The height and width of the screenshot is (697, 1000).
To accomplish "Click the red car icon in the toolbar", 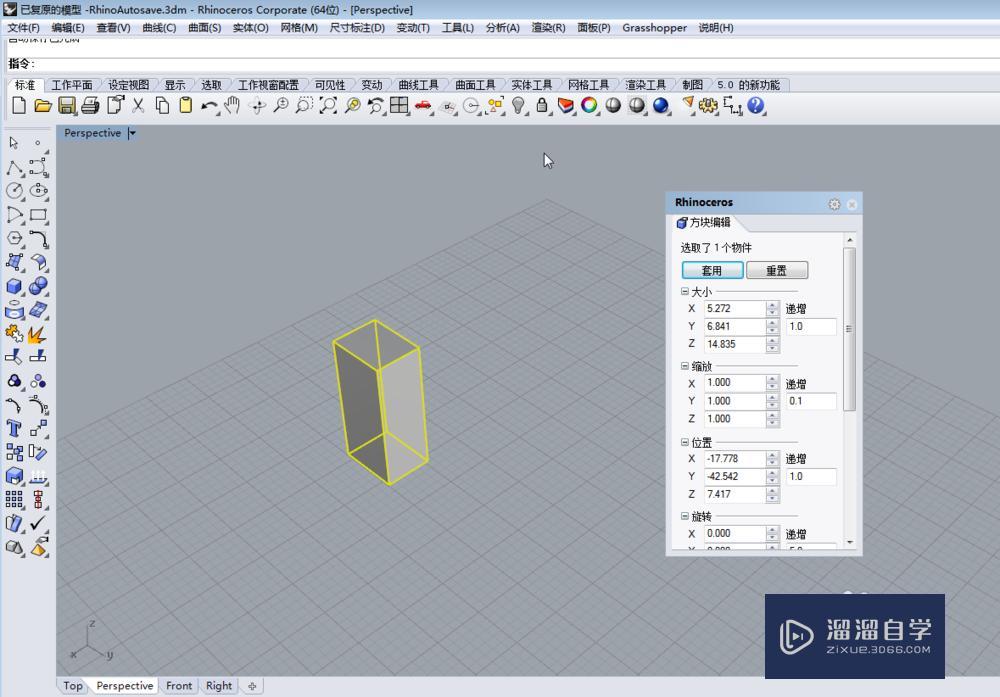I will [423, 106].
